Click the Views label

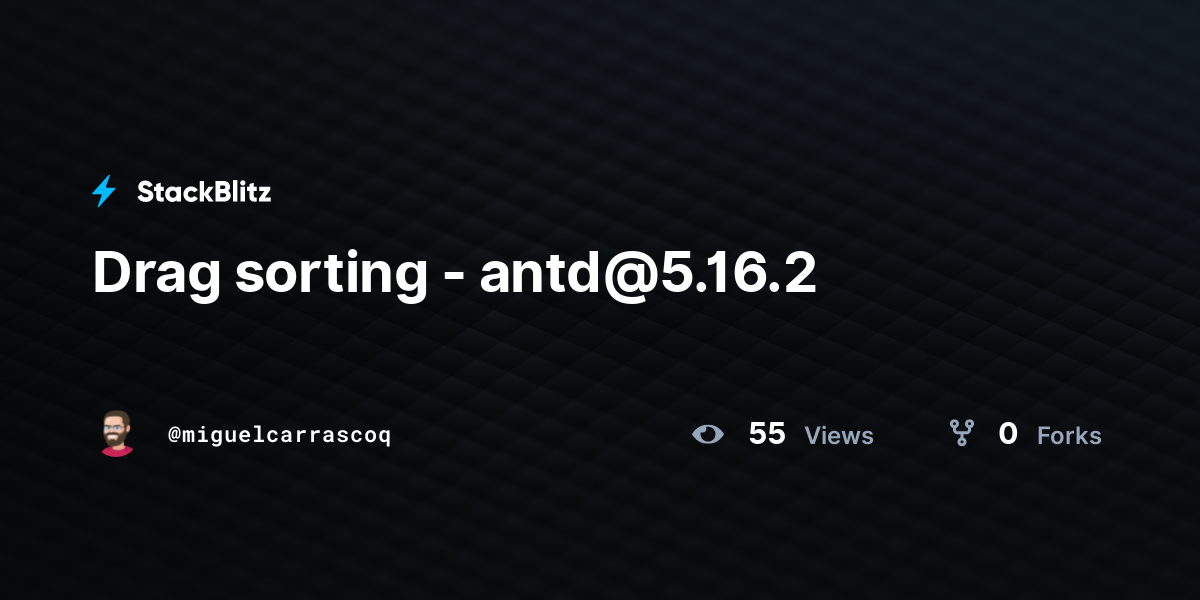pyautogui.click(x=839, y=436)
